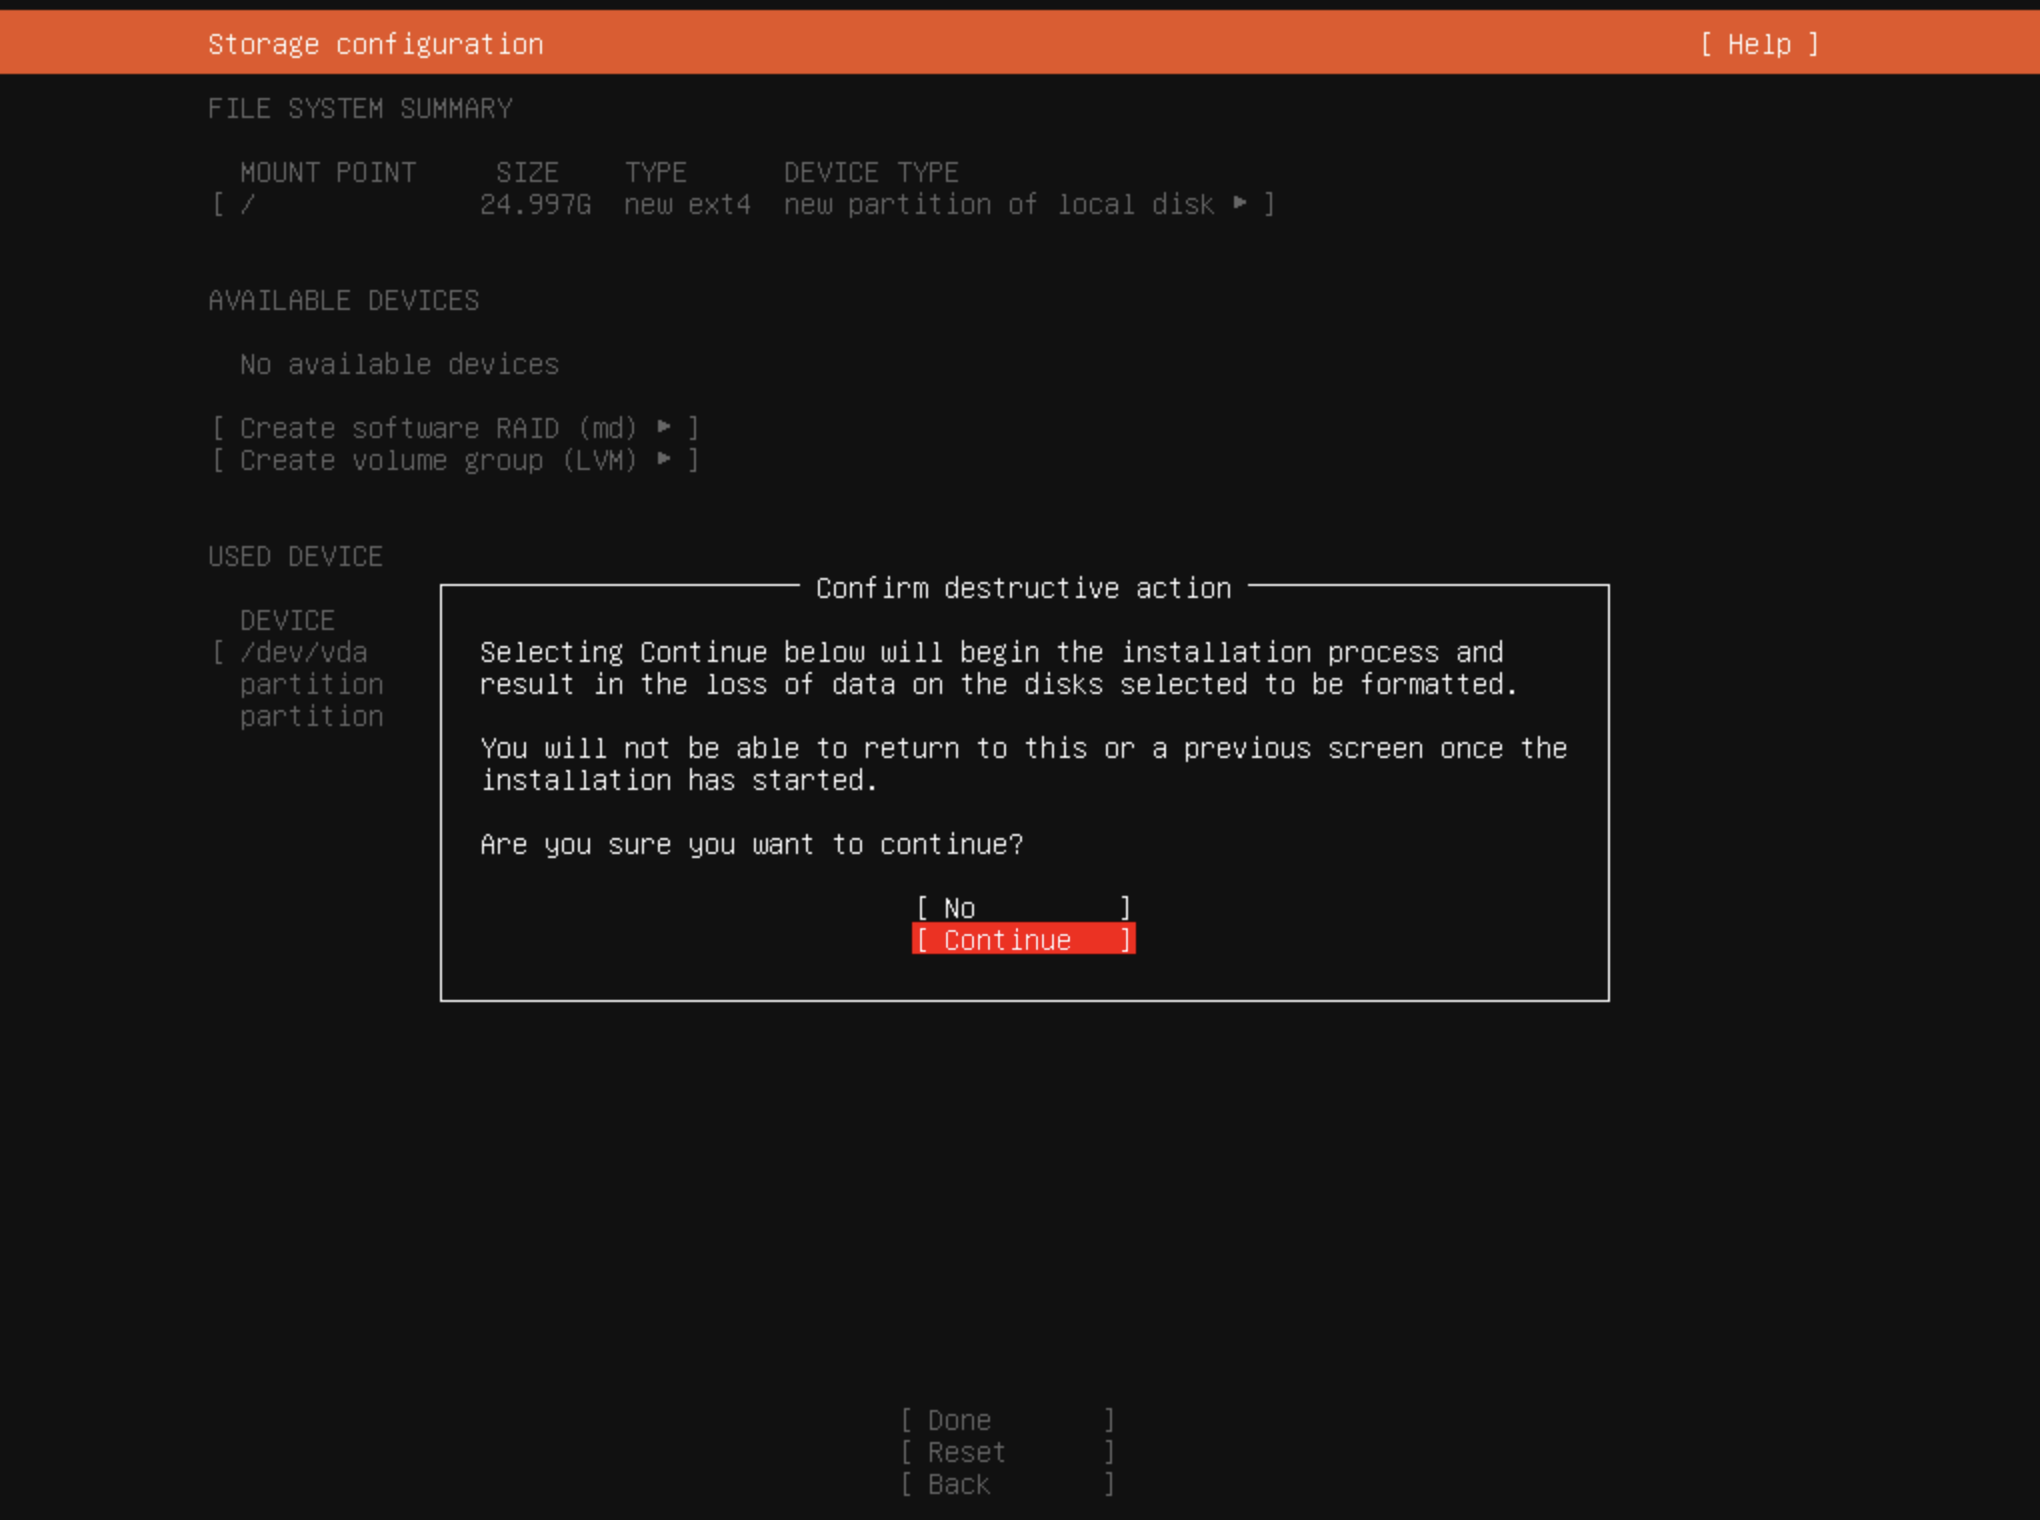Select the ext4 filesystem type entry
This screenshot has width=2040, height=1520.
pyautogui.click(x=688, y=204)
